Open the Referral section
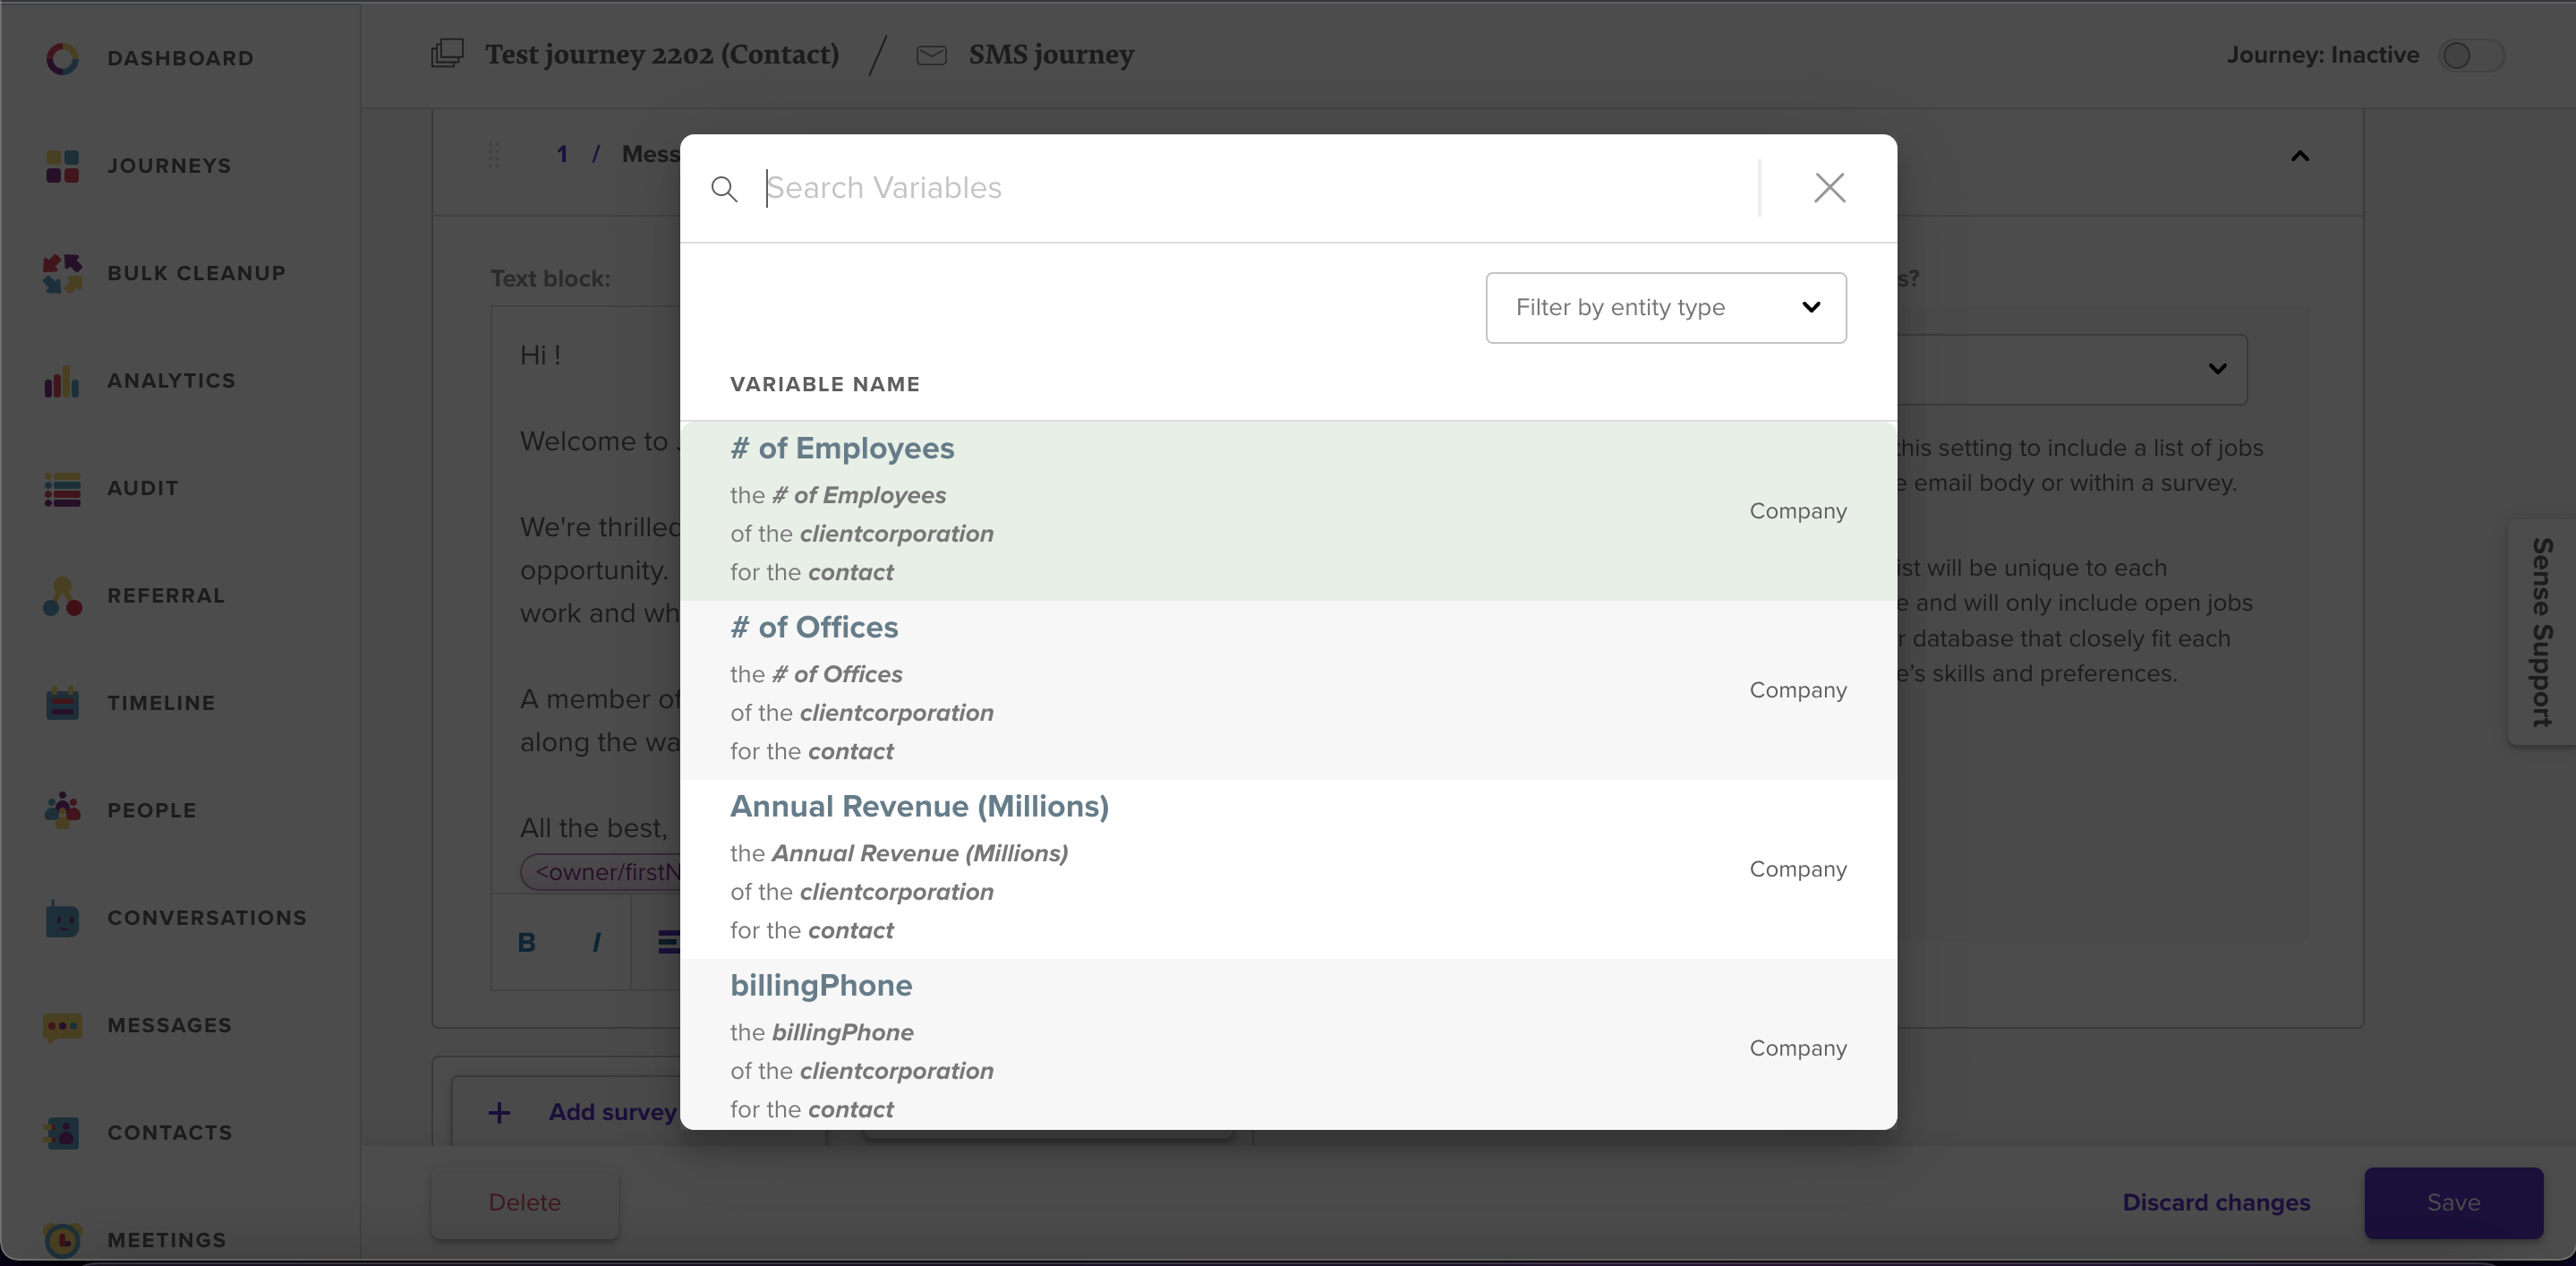Screen dimensions: 2576x1266 point(166,596)
